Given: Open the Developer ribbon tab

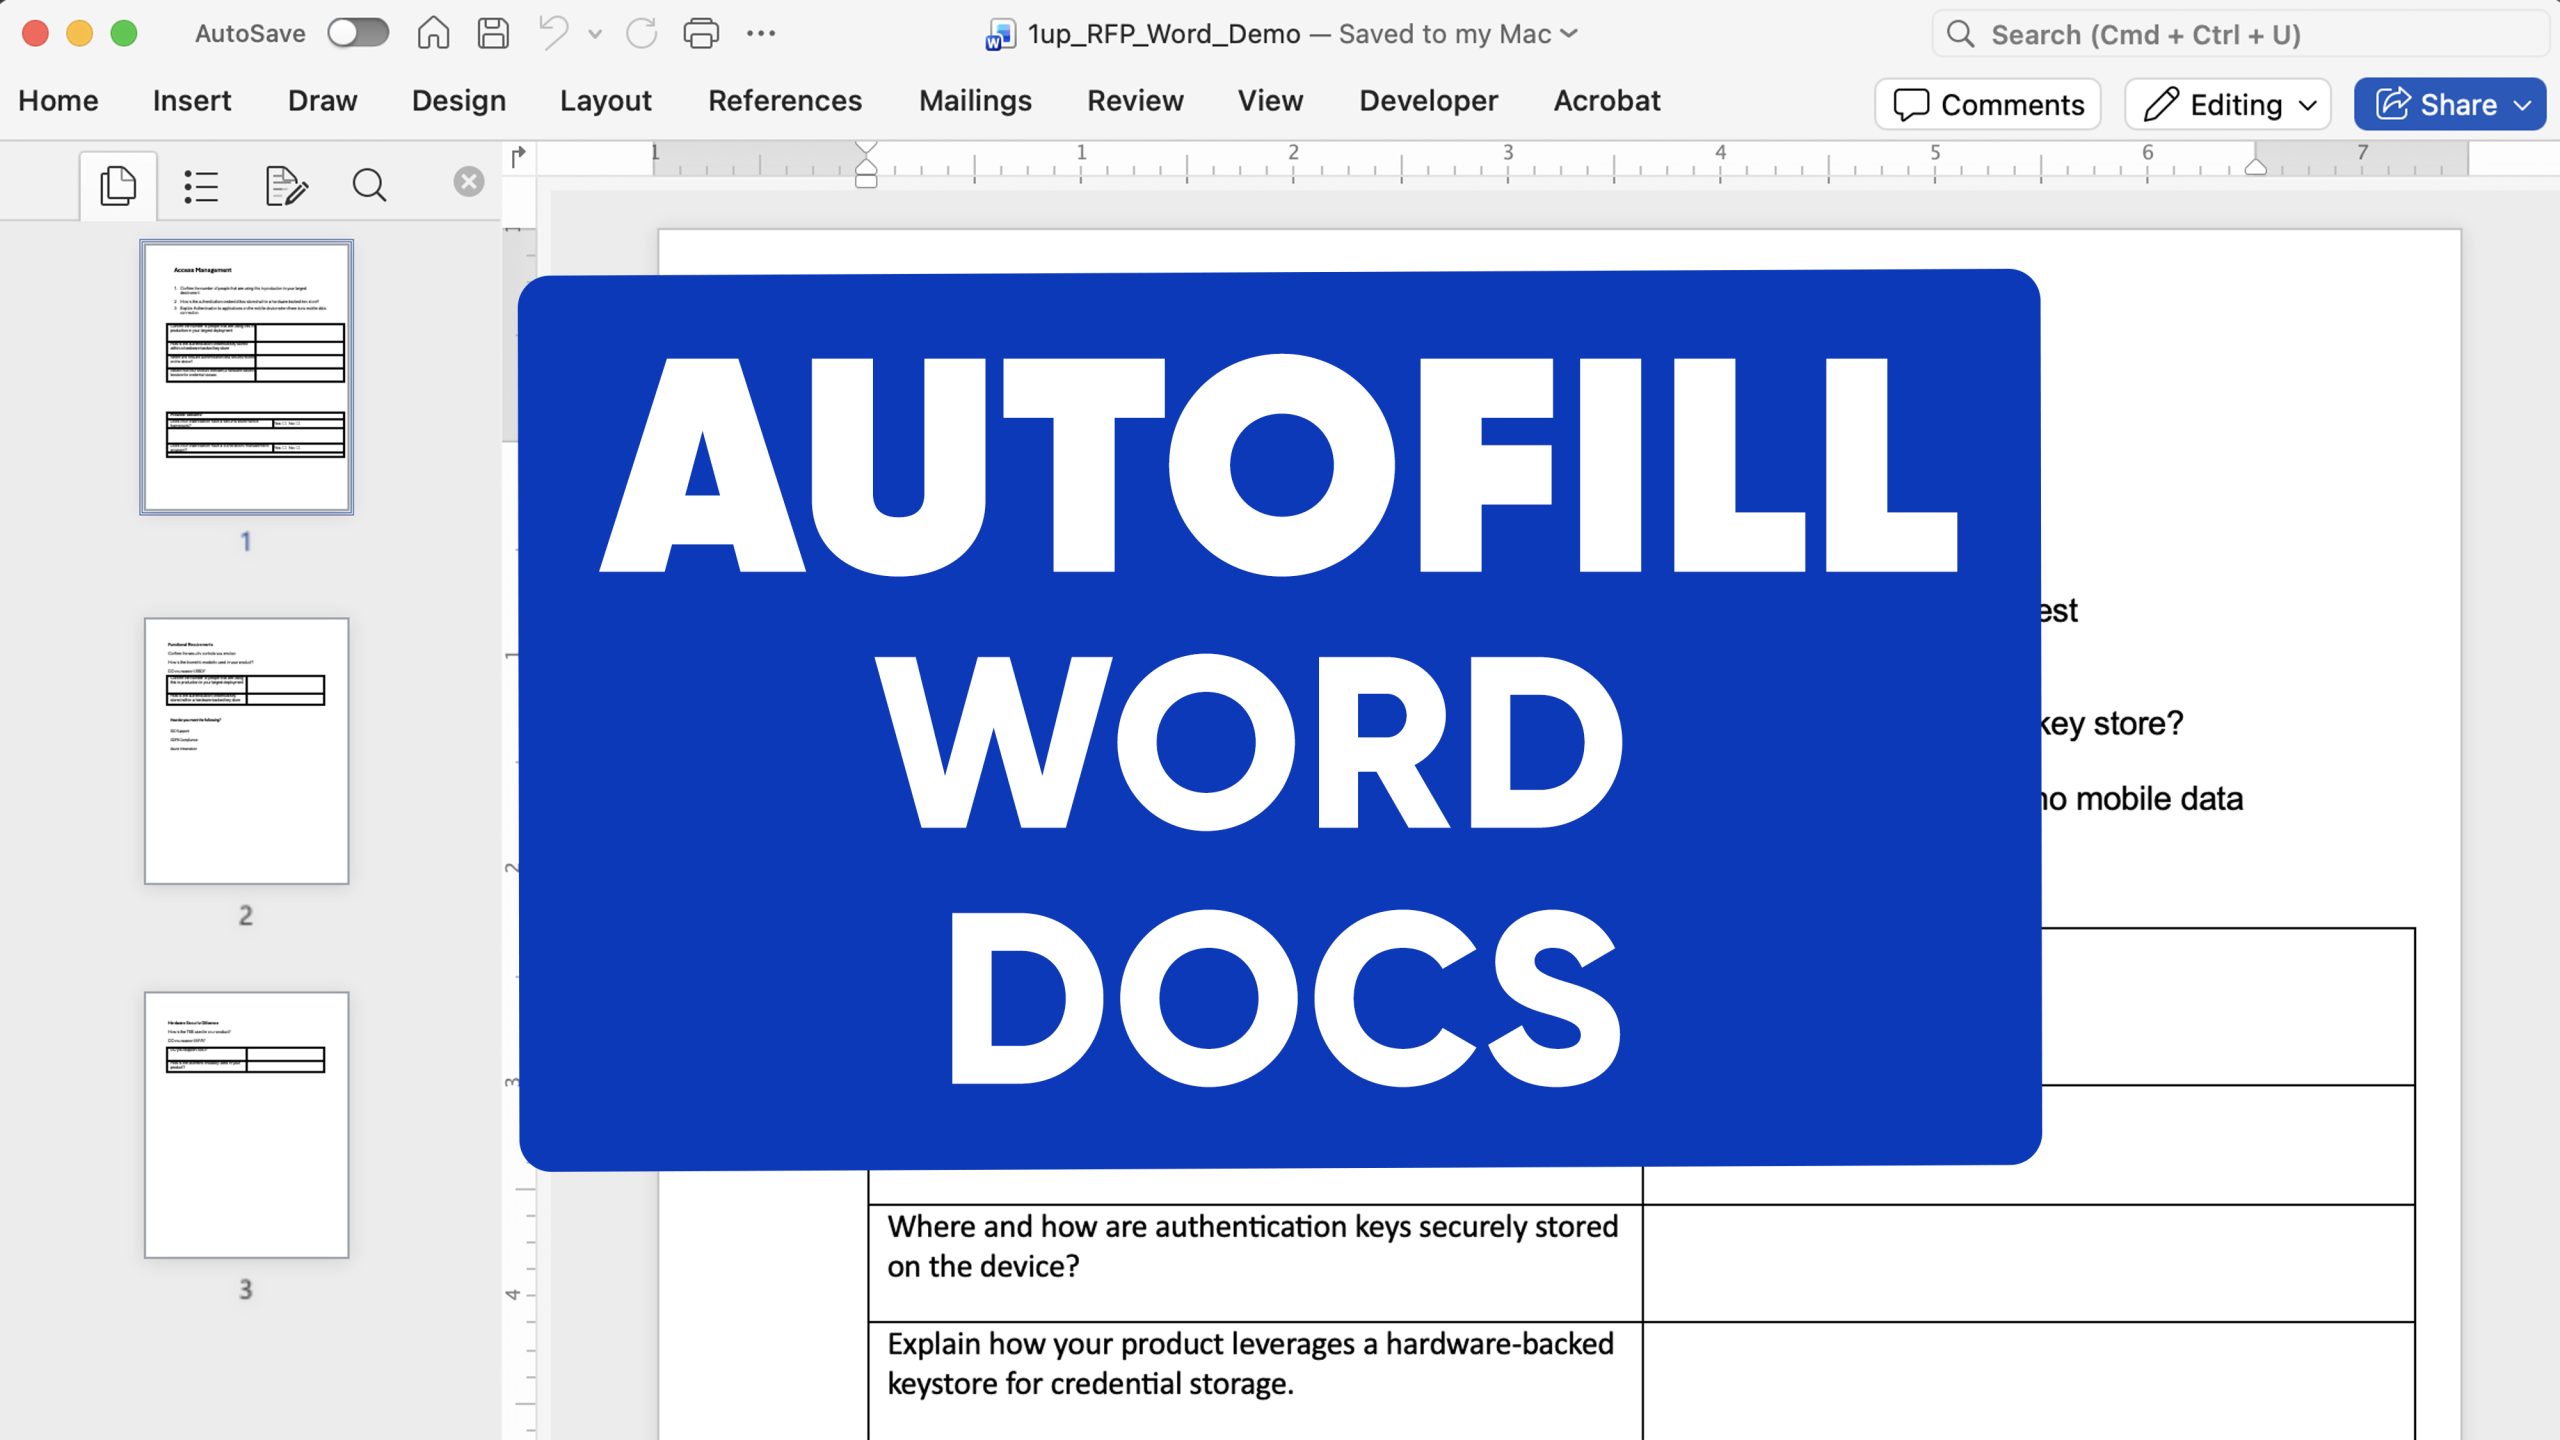Looking at the screenshot, I should (1428, 100).
